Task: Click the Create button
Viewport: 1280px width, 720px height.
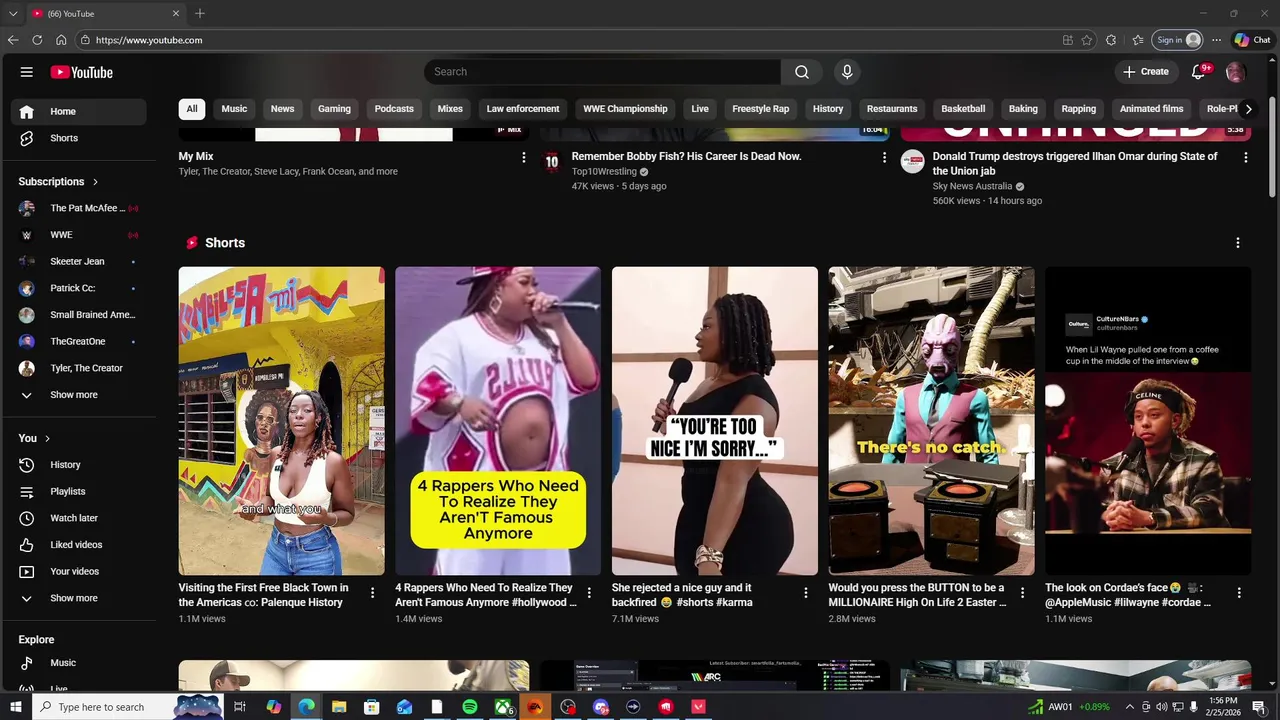Action: pos(1146,72)
